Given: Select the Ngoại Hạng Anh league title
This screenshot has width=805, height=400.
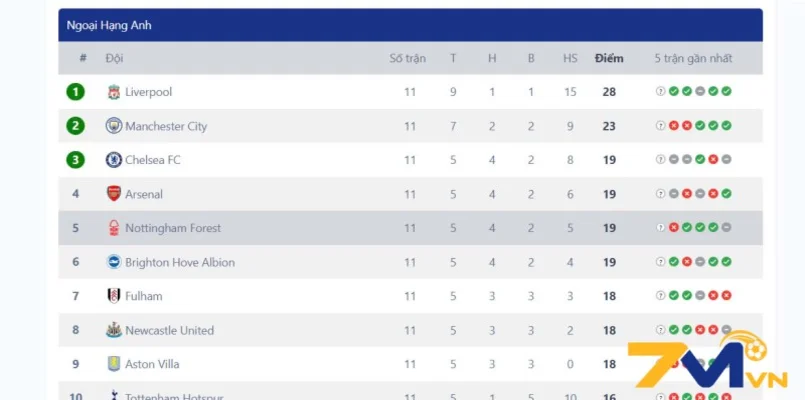Looking at the screenshot, I should (x=109, y=25).
